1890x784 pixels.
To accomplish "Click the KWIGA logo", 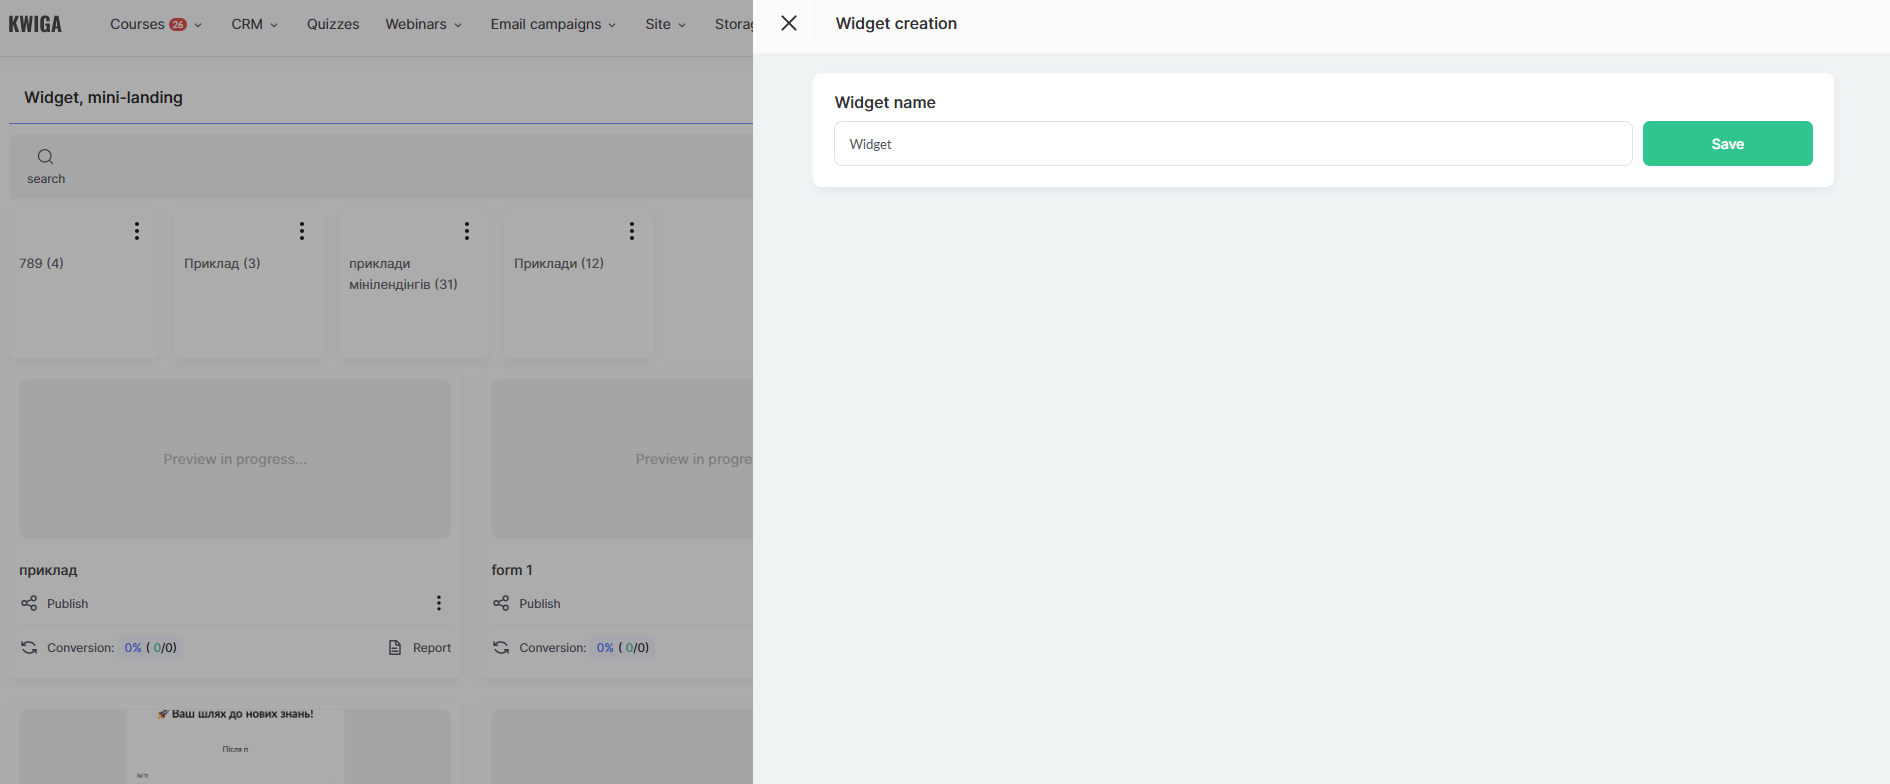I will click(x=35, y=24).
